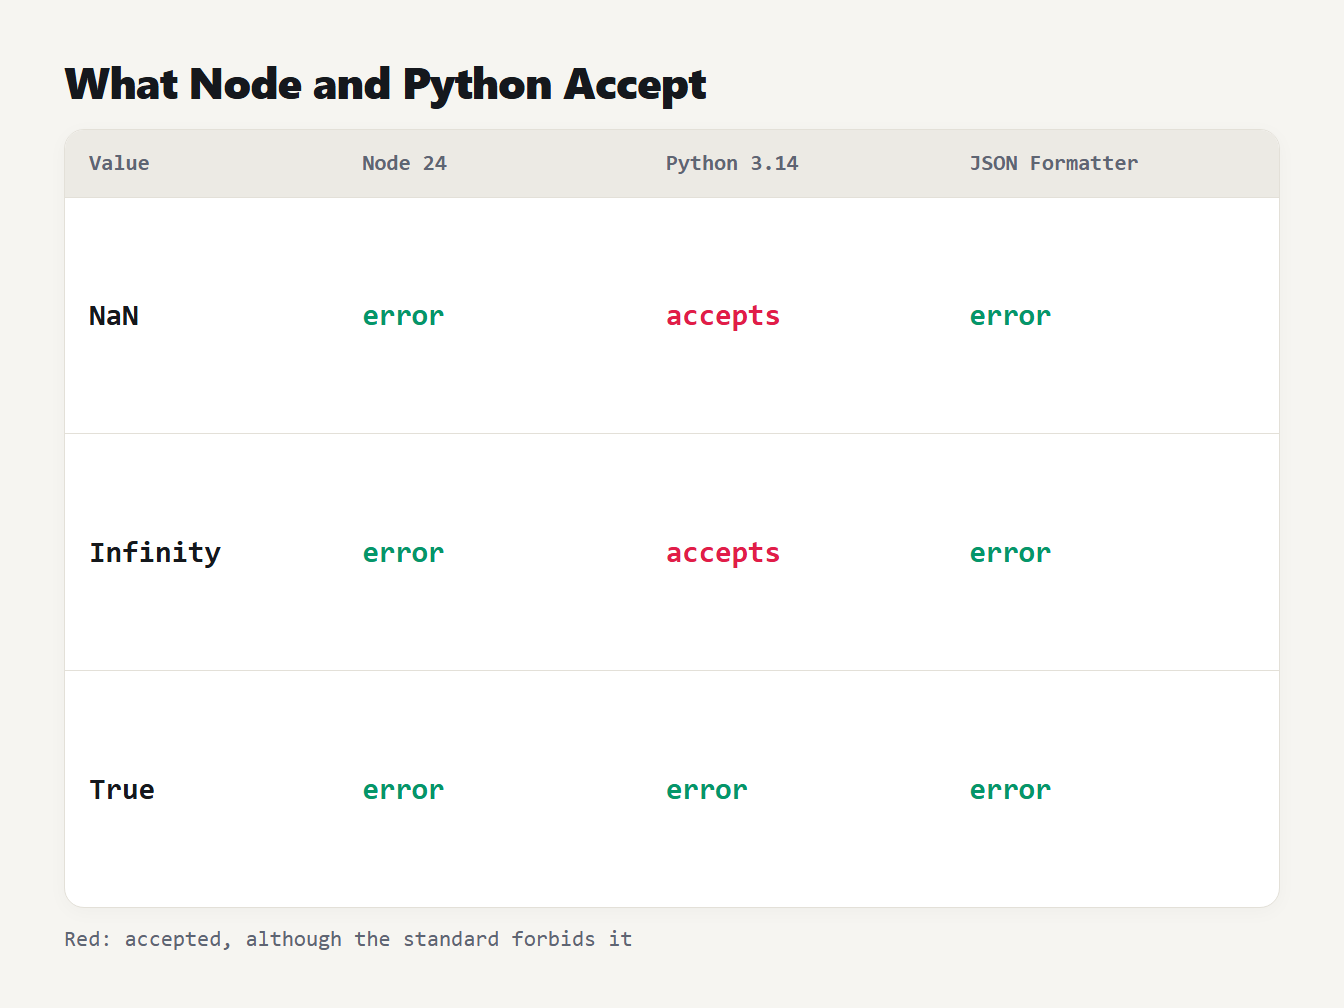Select the JSON Formatter column header
The image size is (1344, 1008).
1054,163
